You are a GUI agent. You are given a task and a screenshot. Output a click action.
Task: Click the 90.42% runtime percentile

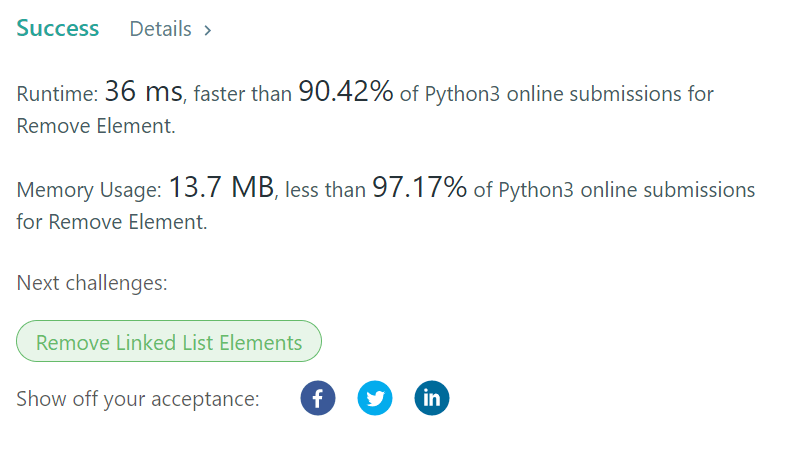(345, 93)
